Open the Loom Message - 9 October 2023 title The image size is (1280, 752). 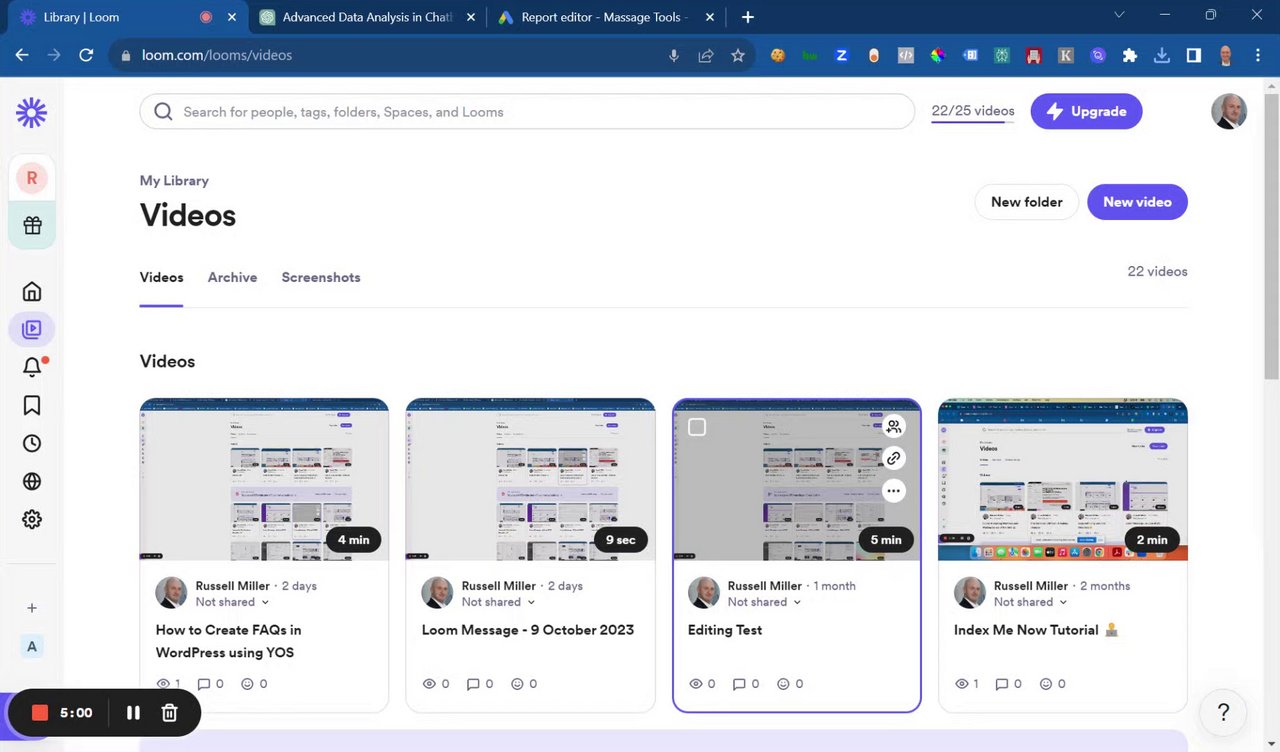tap(528, 630)
